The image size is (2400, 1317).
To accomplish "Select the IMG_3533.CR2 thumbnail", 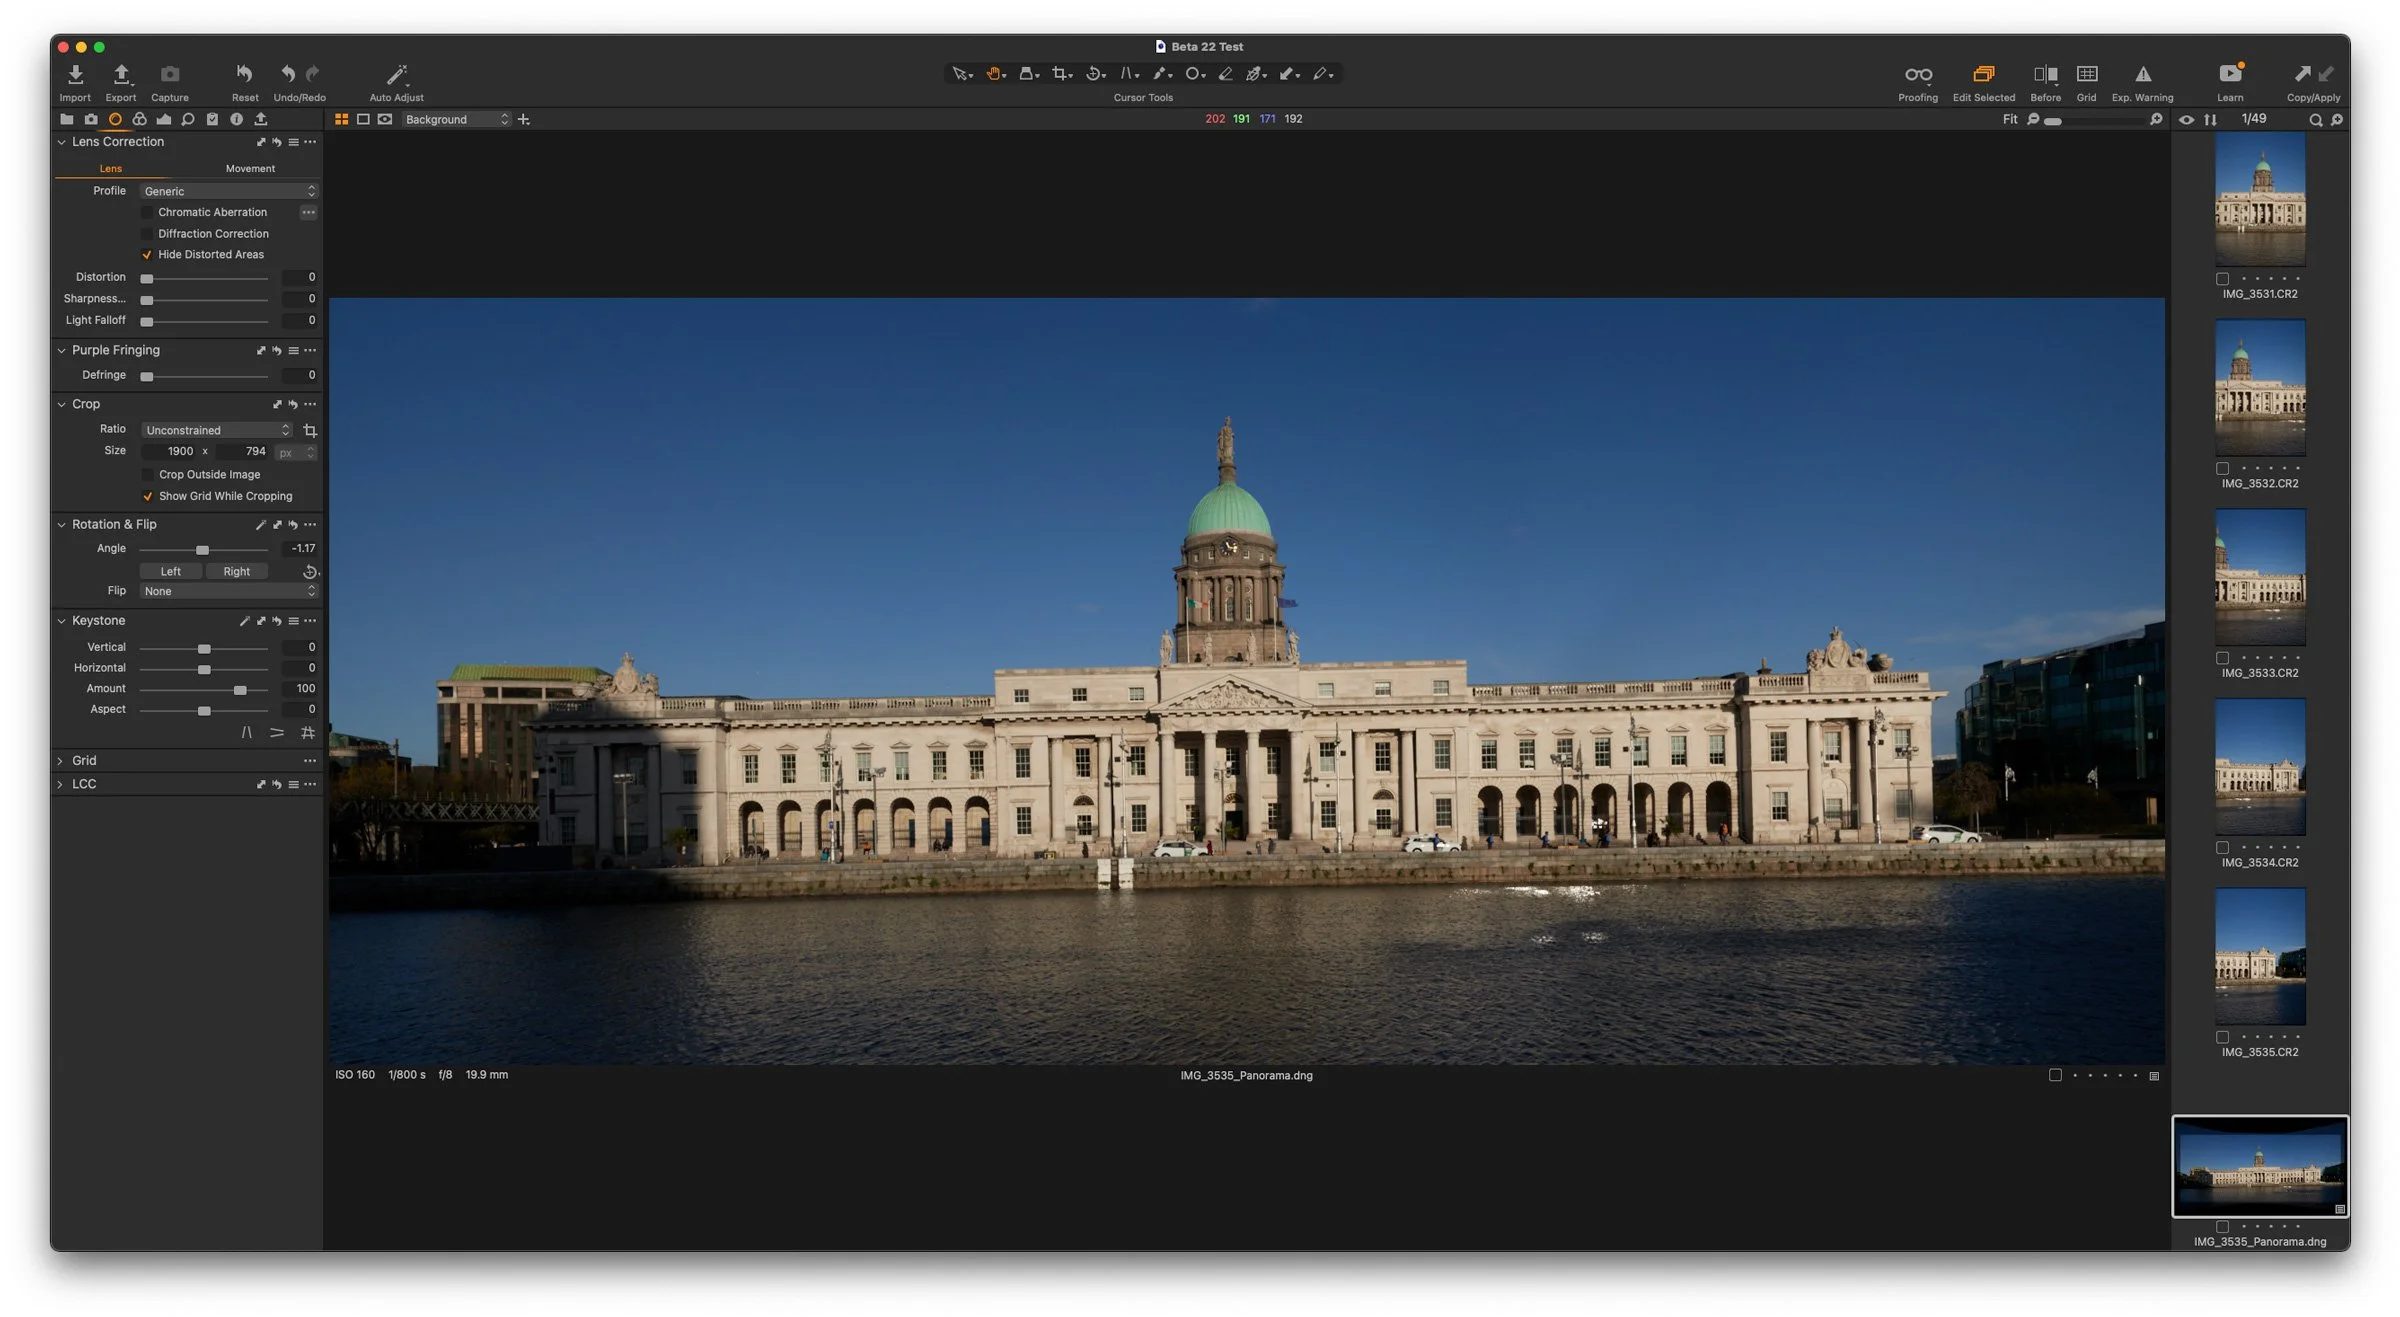I will pos(2259,577).
